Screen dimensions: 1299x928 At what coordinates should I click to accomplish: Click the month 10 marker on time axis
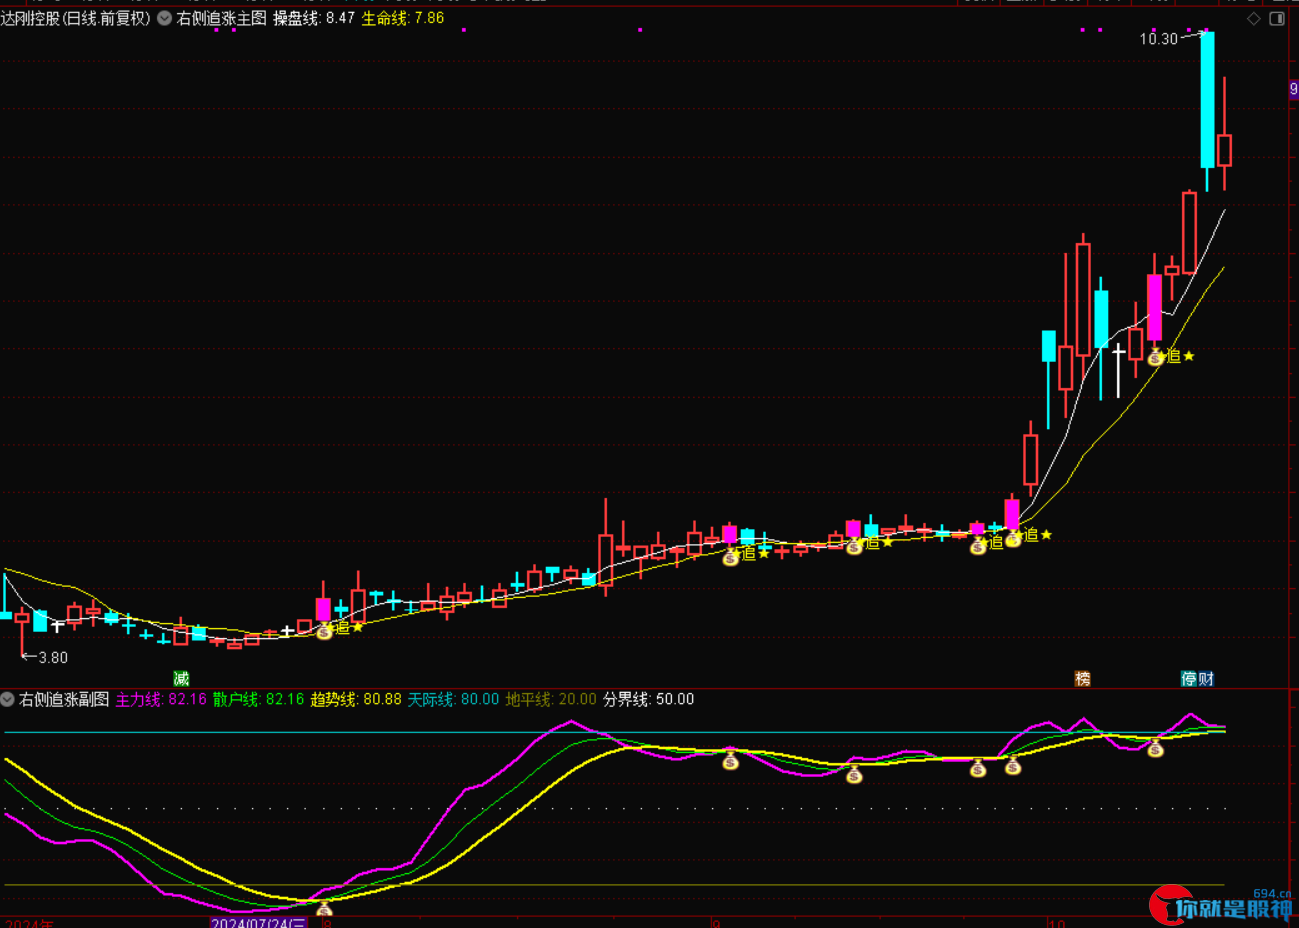1059,923
